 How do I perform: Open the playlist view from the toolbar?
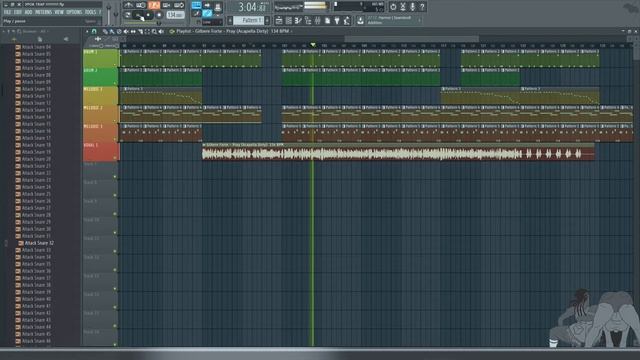point(279,20)
